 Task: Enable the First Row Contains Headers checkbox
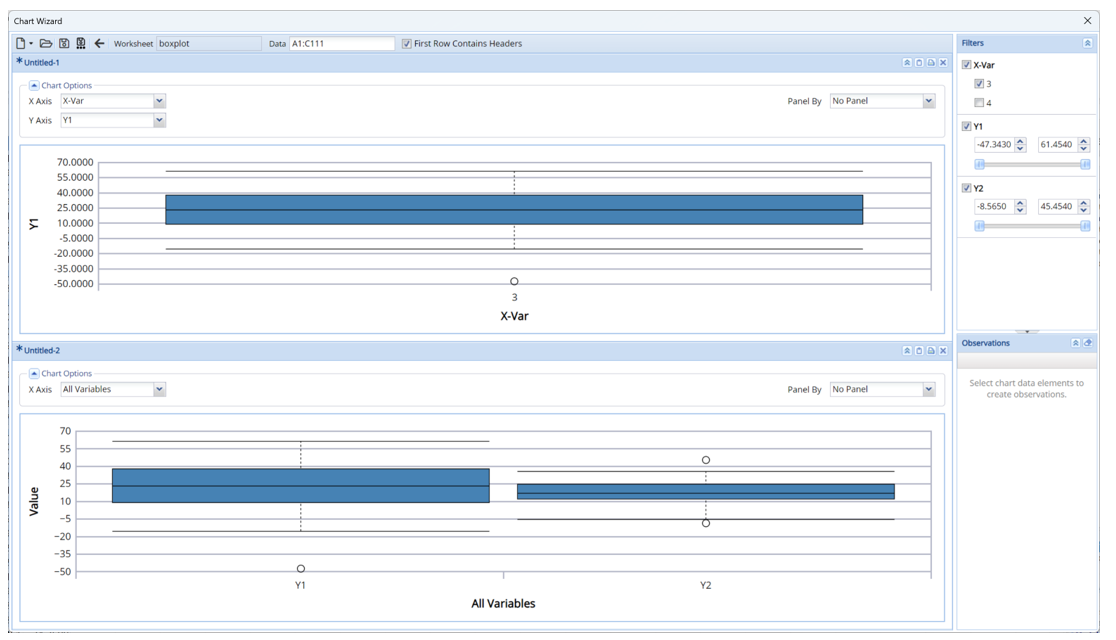coord(406,43)
